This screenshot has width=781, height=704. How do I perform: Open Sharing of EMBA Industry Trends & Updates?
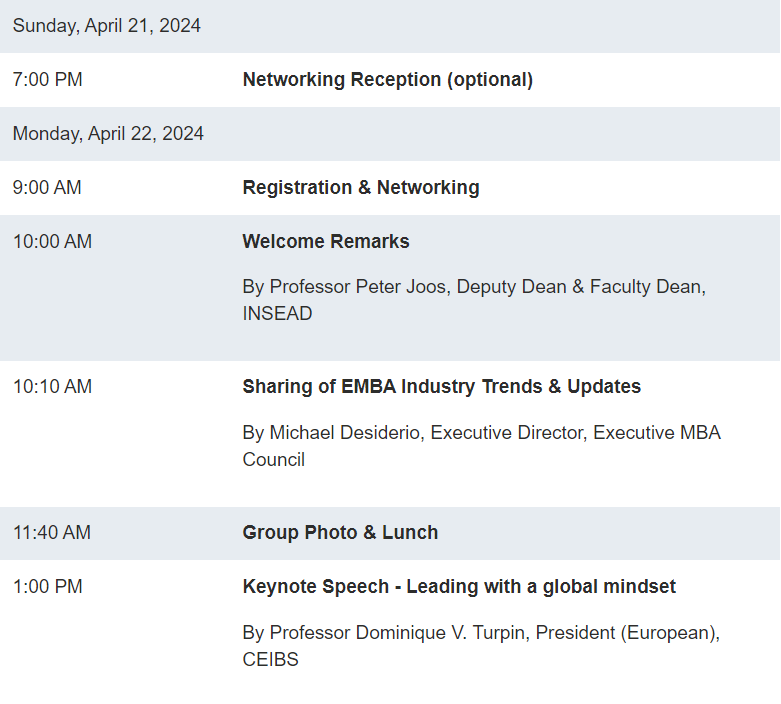coord(441,387)
